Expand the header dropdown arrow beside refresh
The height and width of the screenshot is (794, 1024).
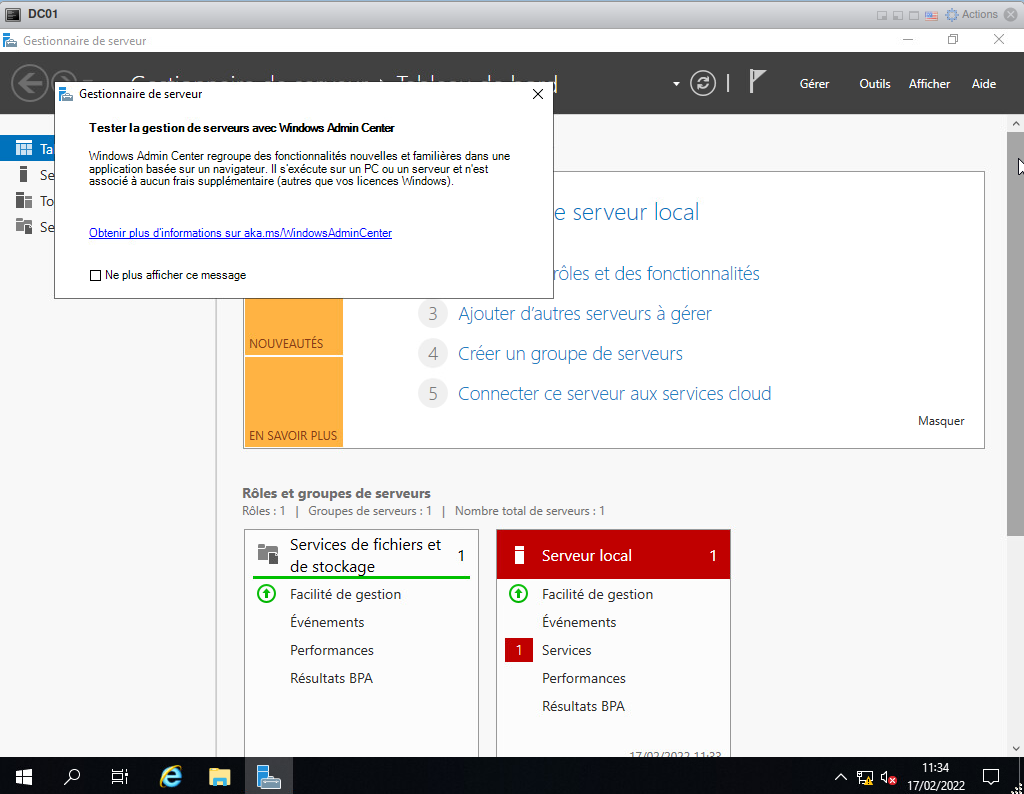[x=676, y=83]
